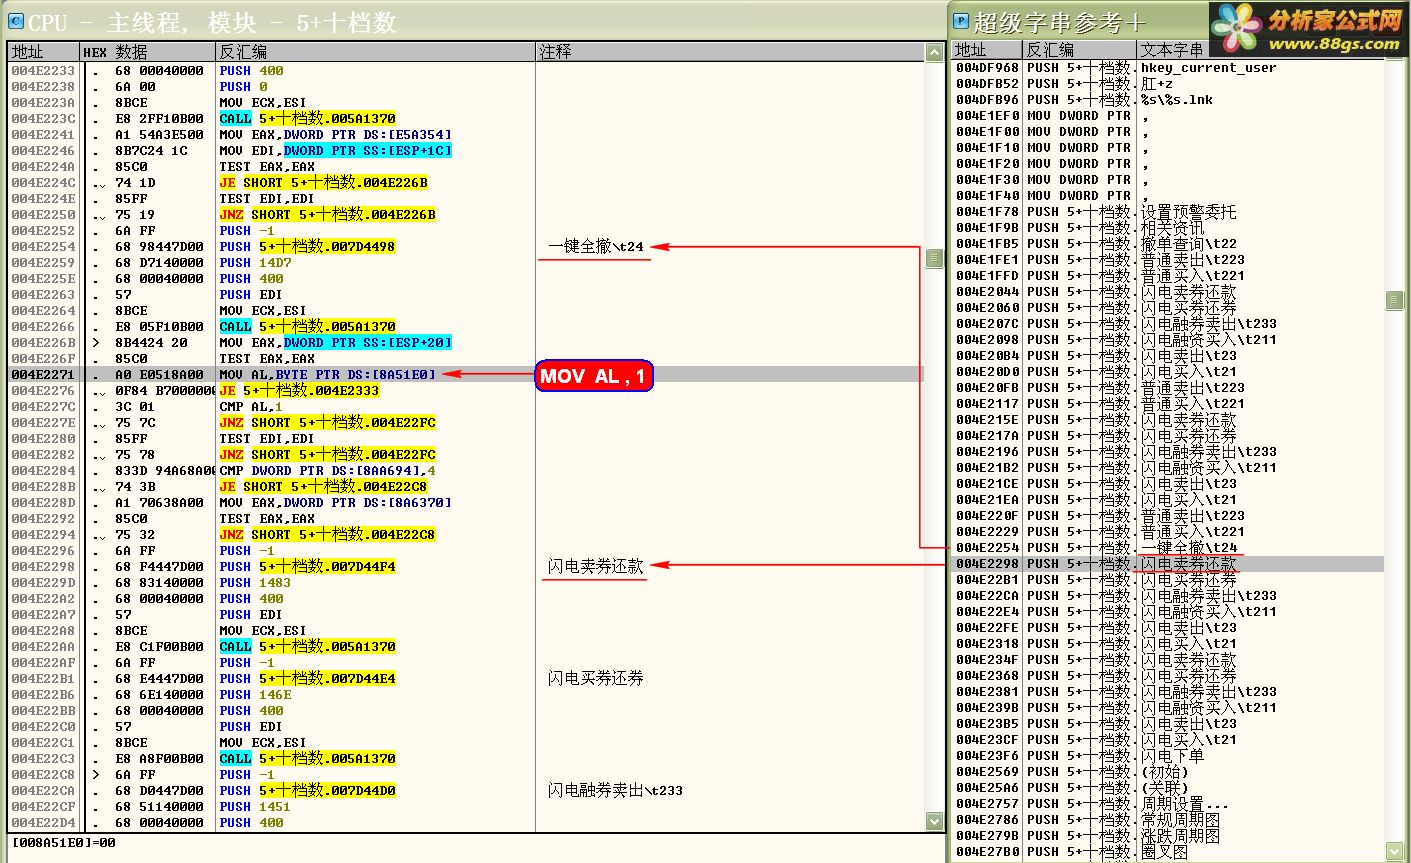Select address 004E22D4 in the CPU window

[43, 823]
